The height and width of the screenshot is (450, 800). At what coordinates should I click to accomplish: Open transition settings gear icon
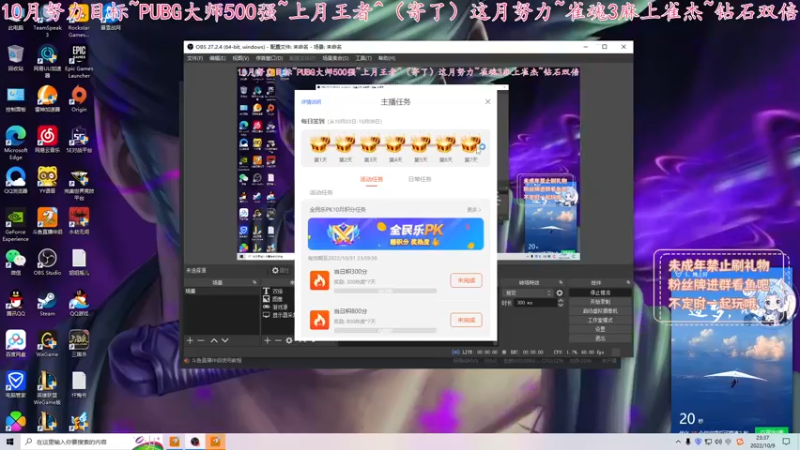point(560,293)
